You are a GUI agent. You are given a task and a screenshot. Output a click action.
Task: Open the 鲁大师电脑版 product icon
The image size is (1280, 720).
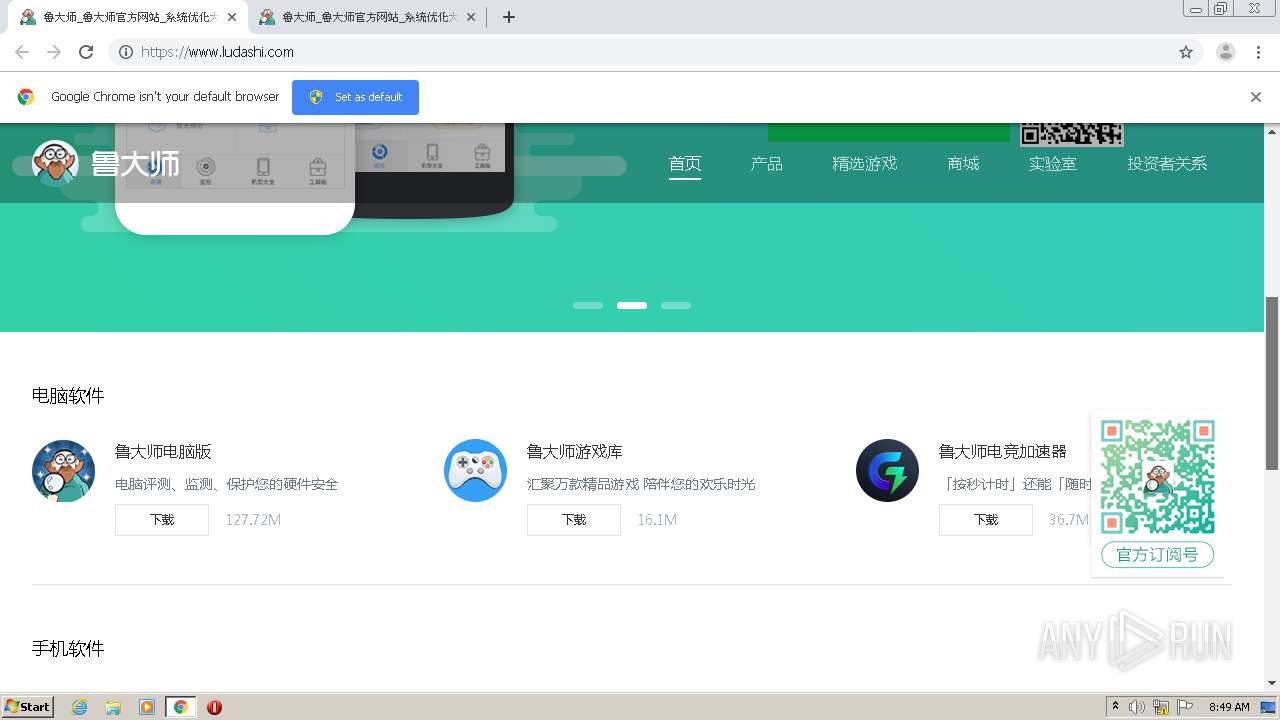[x=63, y=470]
